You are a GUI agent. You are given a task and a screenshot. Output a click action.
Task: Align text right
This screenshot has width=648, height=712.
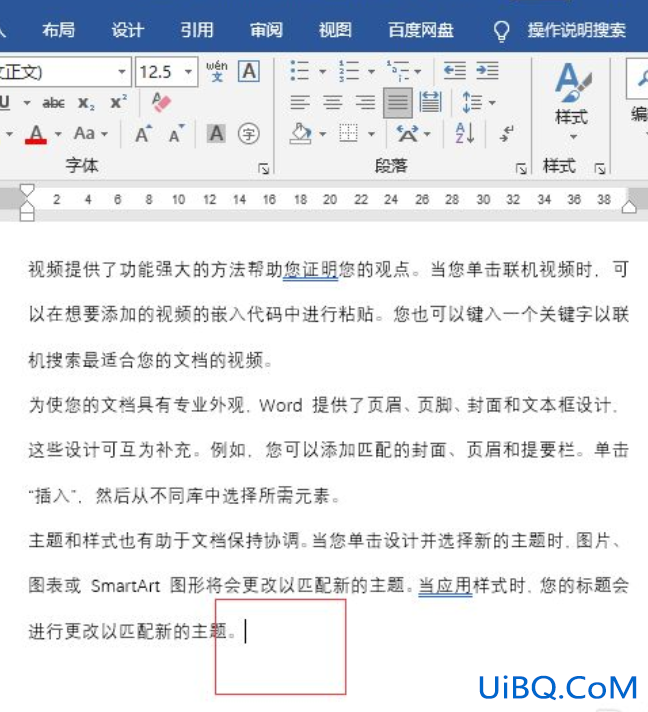point(365,102)
